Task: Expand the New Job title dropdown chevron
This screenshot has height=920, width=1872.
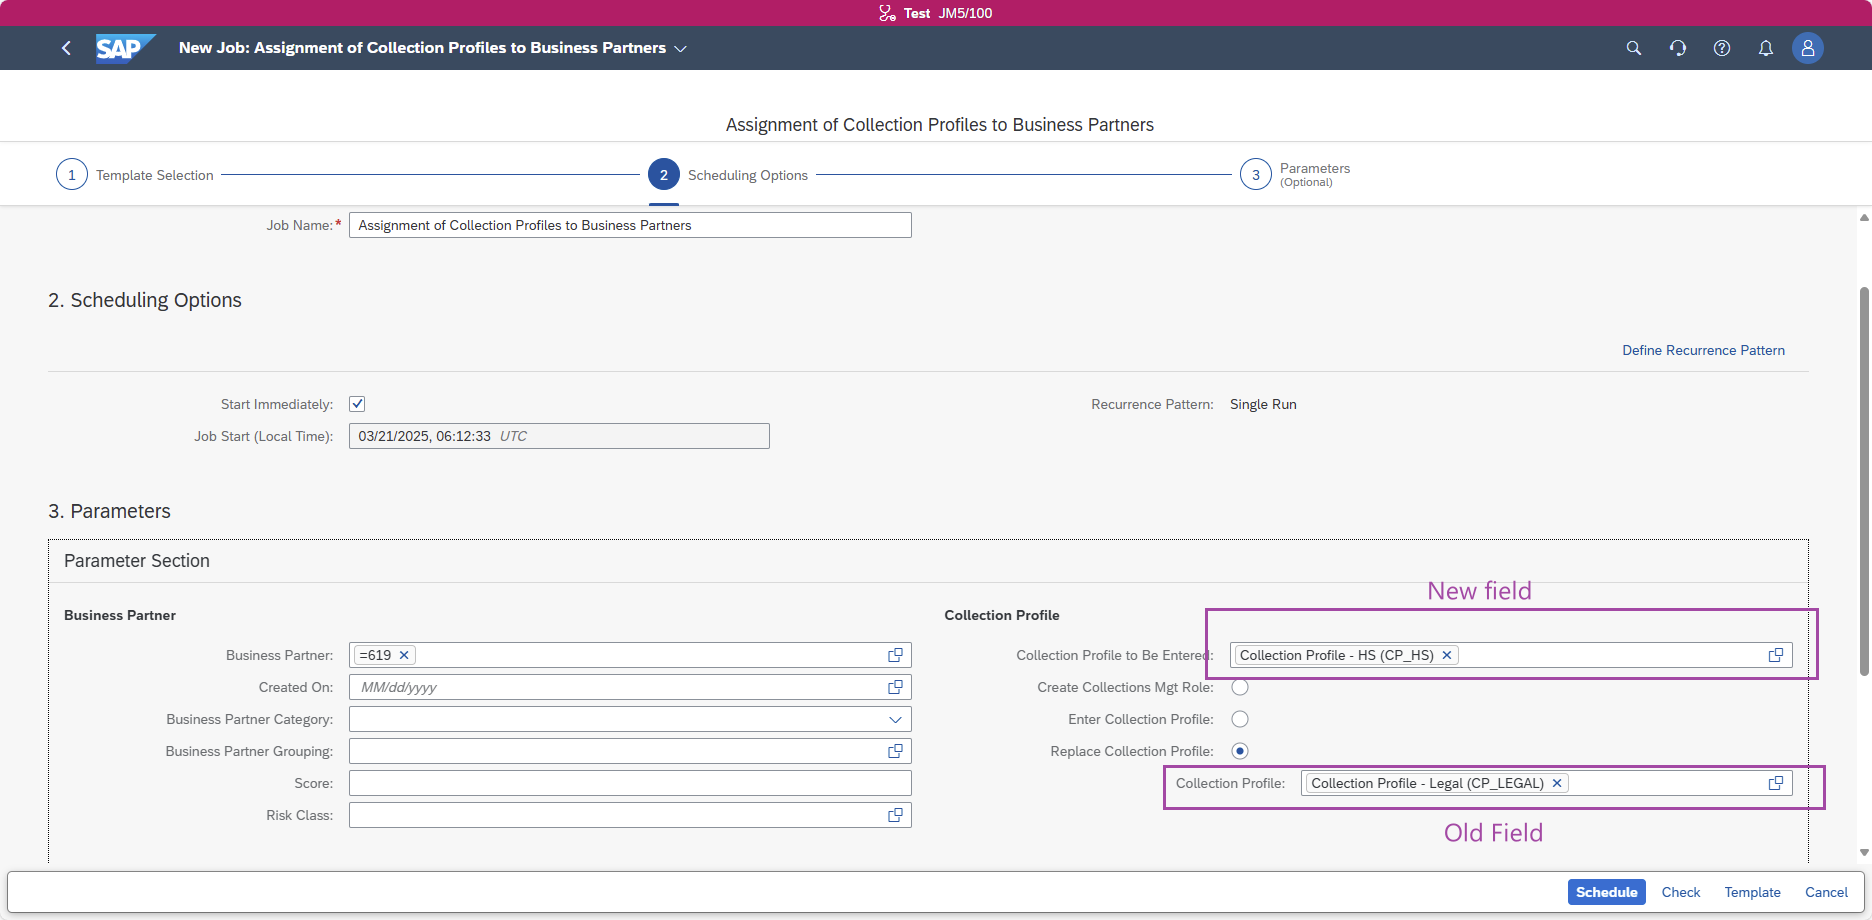Action: [681, 48]
